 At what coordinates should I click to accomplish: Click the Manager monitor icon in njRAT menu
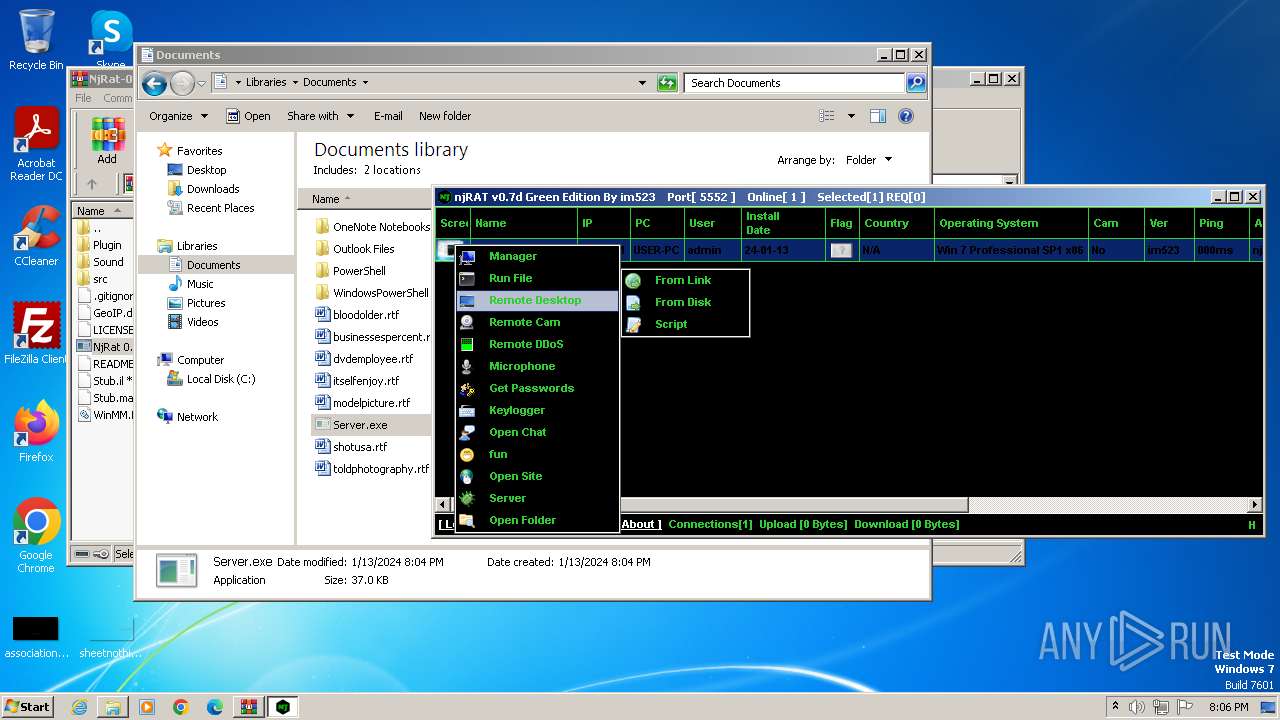[x=467, y=256]
